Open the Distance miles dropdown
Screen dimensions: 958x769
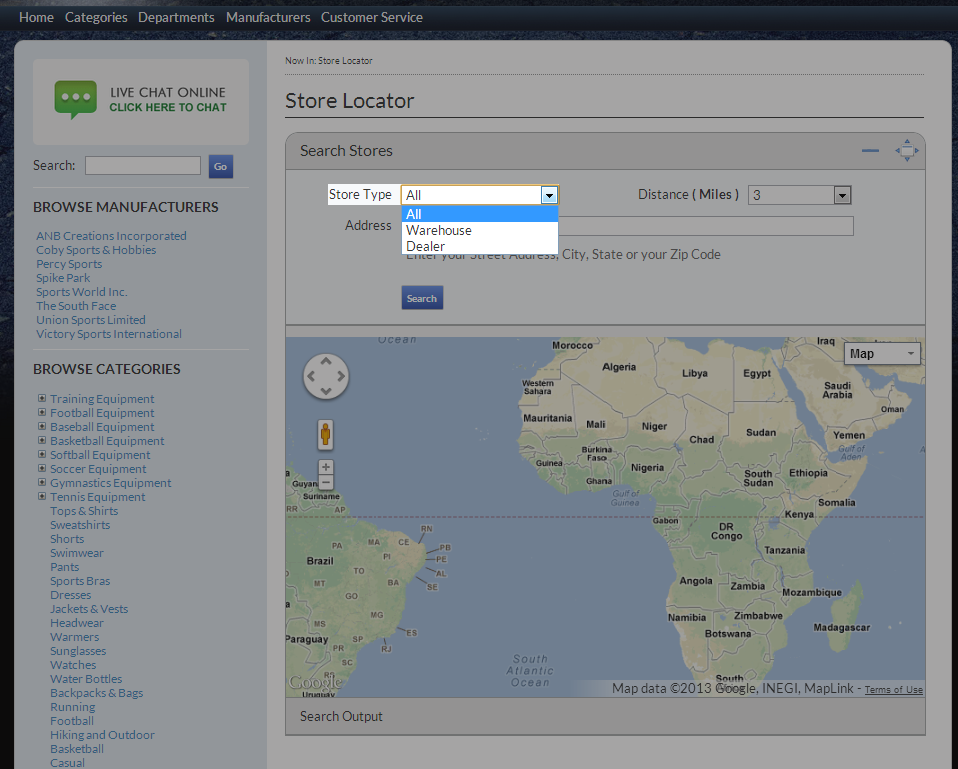tap(841, 195)
